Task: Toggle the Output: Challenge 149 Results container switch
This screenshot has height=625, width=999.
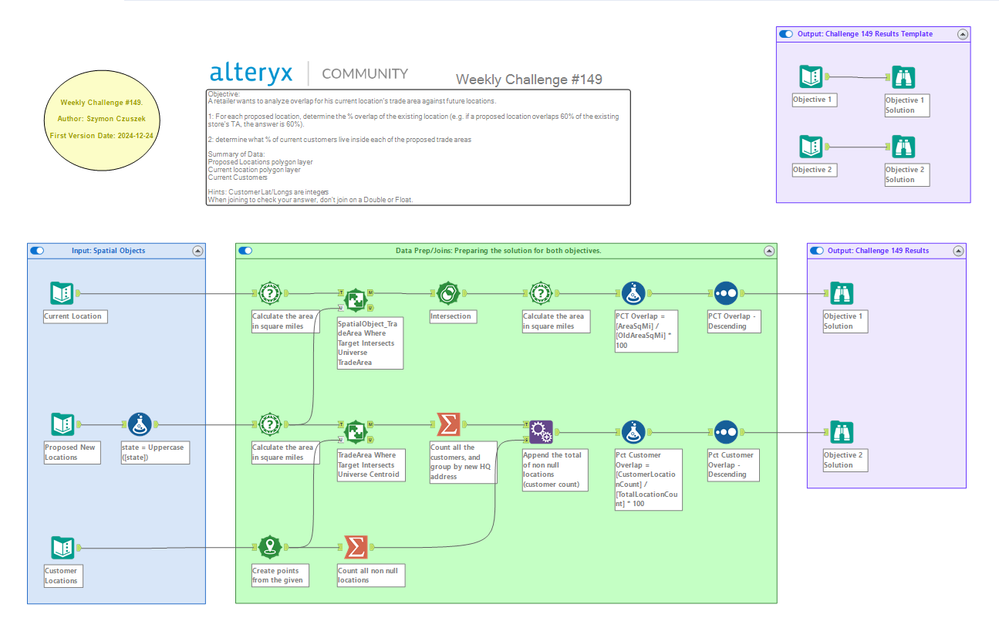Action: 817,251
